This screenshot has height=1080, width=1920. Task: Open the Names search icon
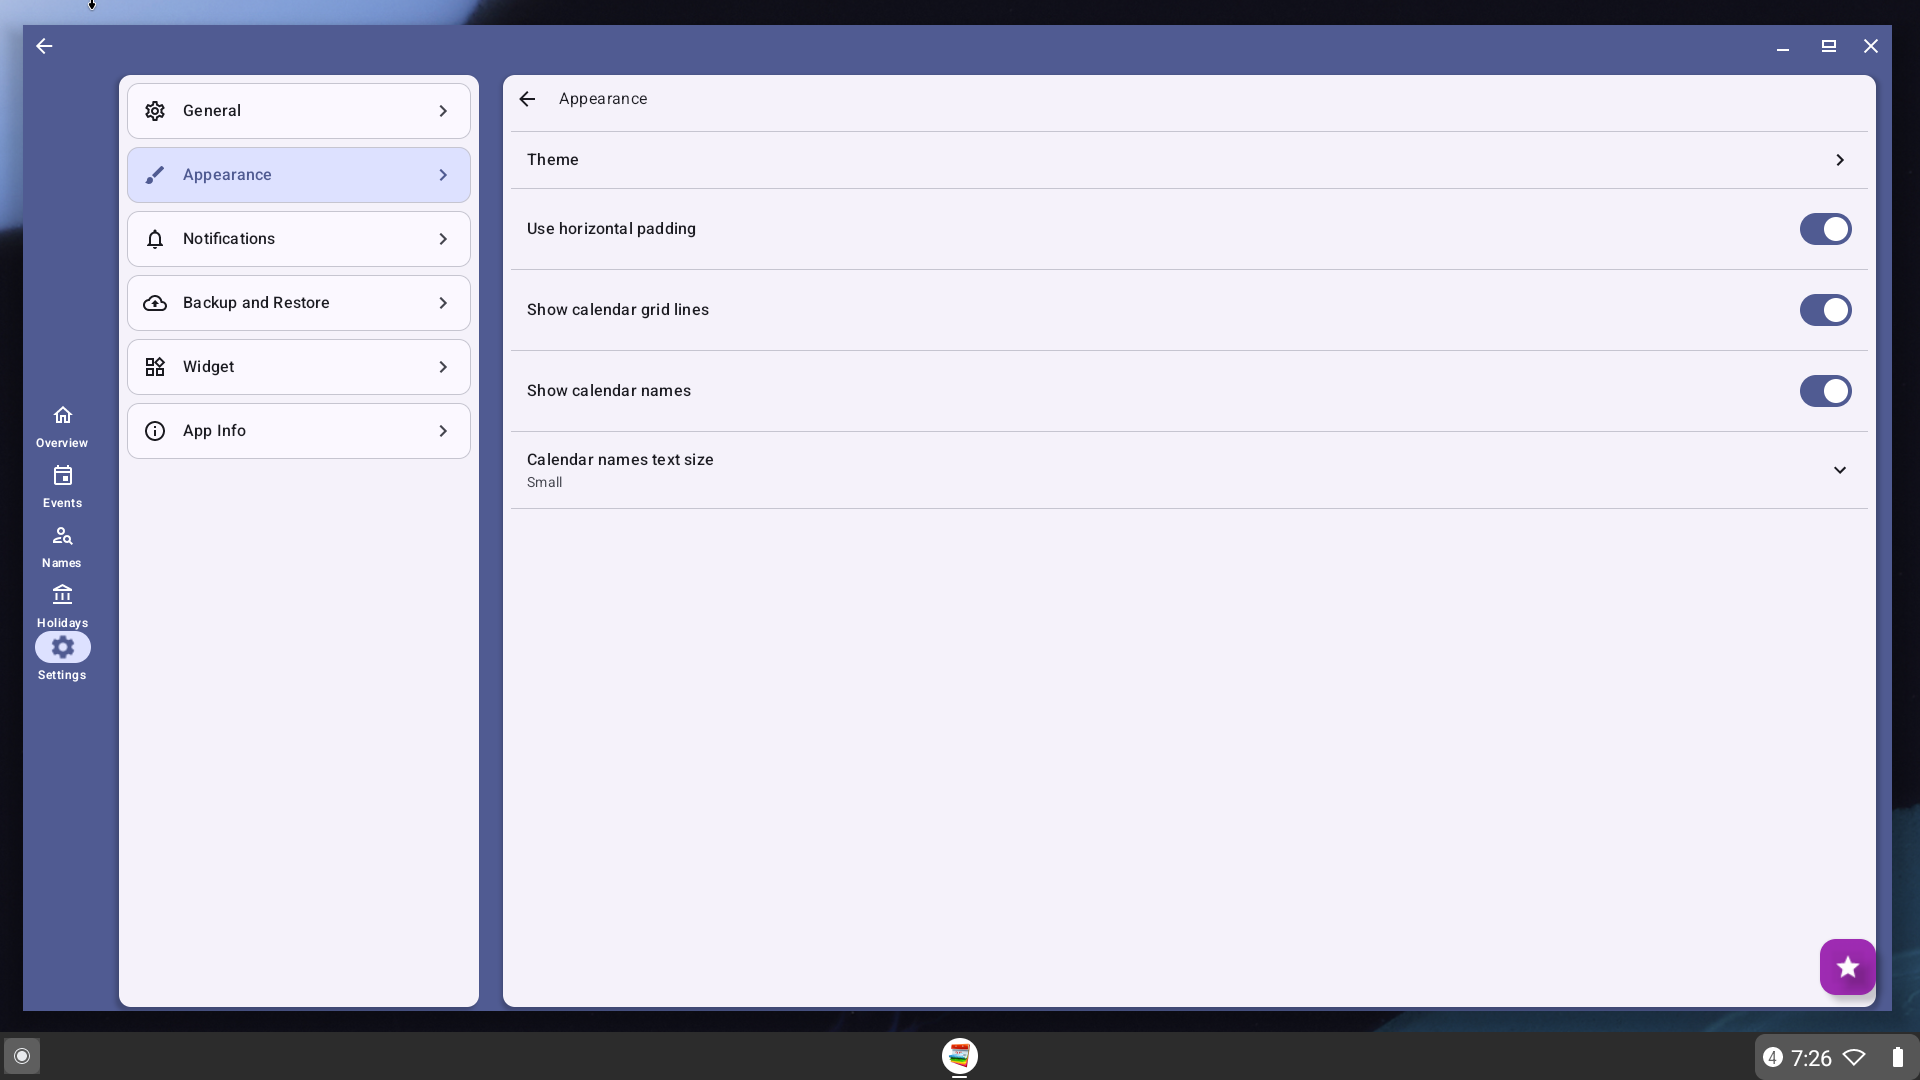tap(62, 536)
